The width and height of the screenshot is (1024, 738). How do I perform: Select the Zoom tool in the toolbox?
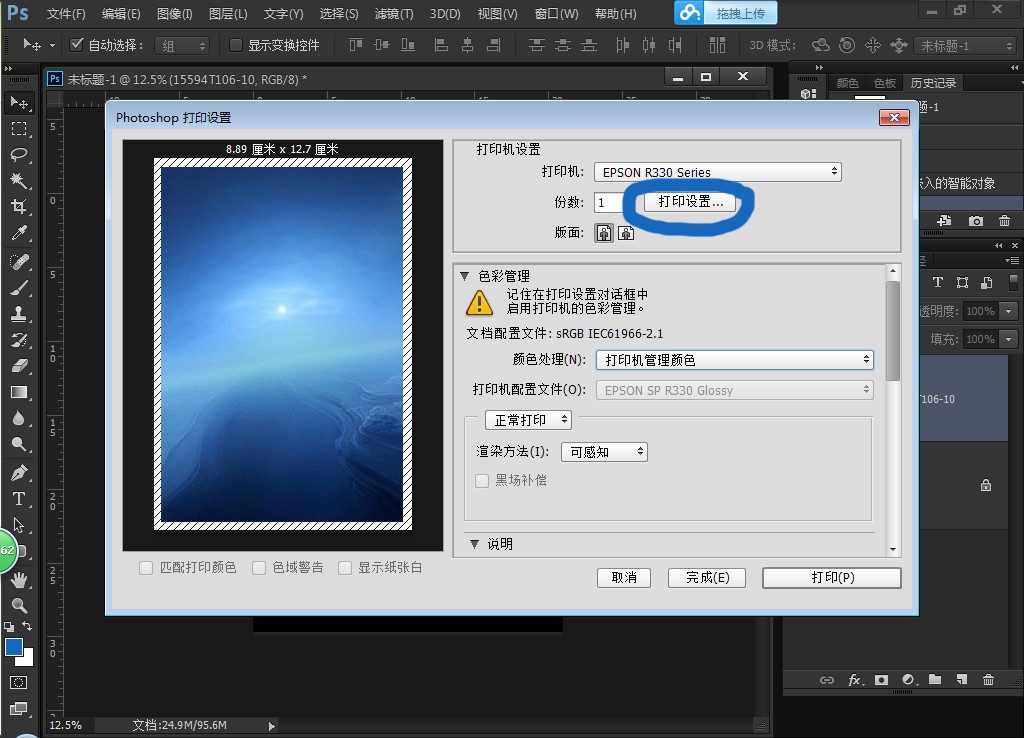[x=20, y=605]
